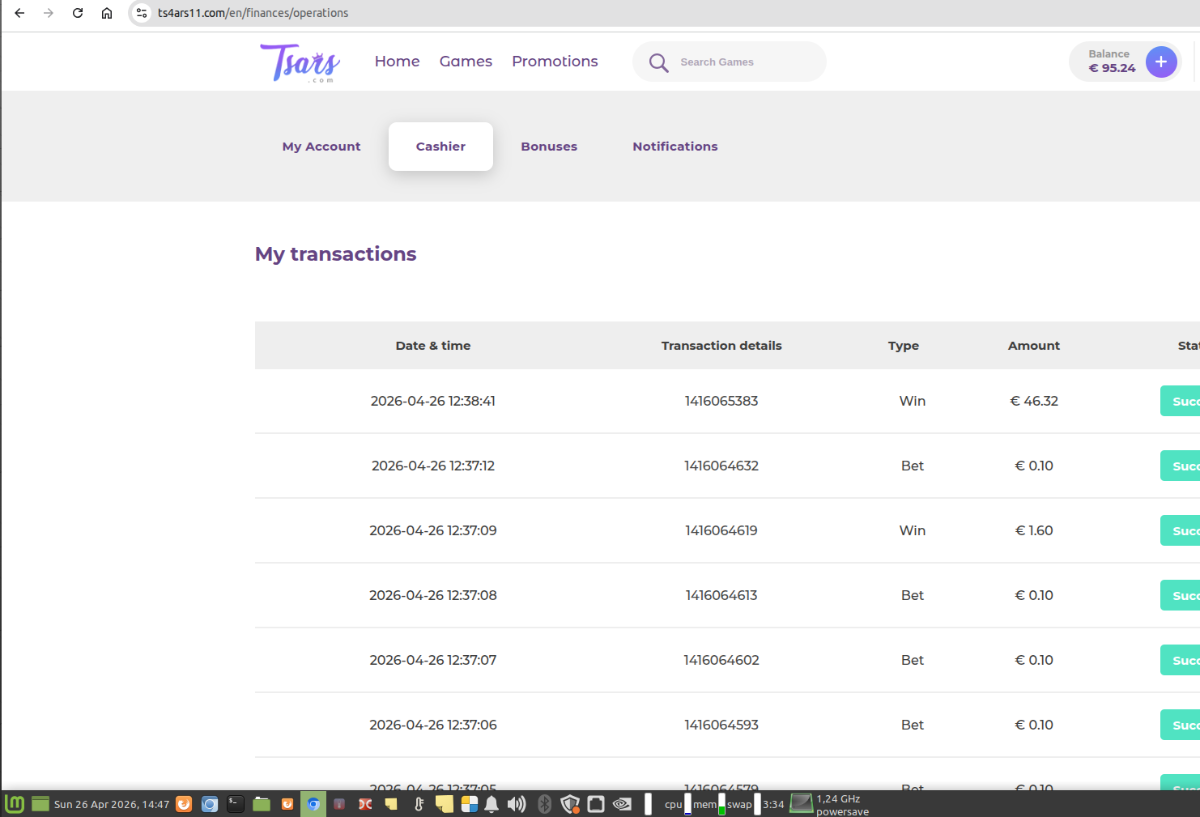The image size is (1200, 817).
Task: Go to the Games page
Action: [x=466, y=61]
